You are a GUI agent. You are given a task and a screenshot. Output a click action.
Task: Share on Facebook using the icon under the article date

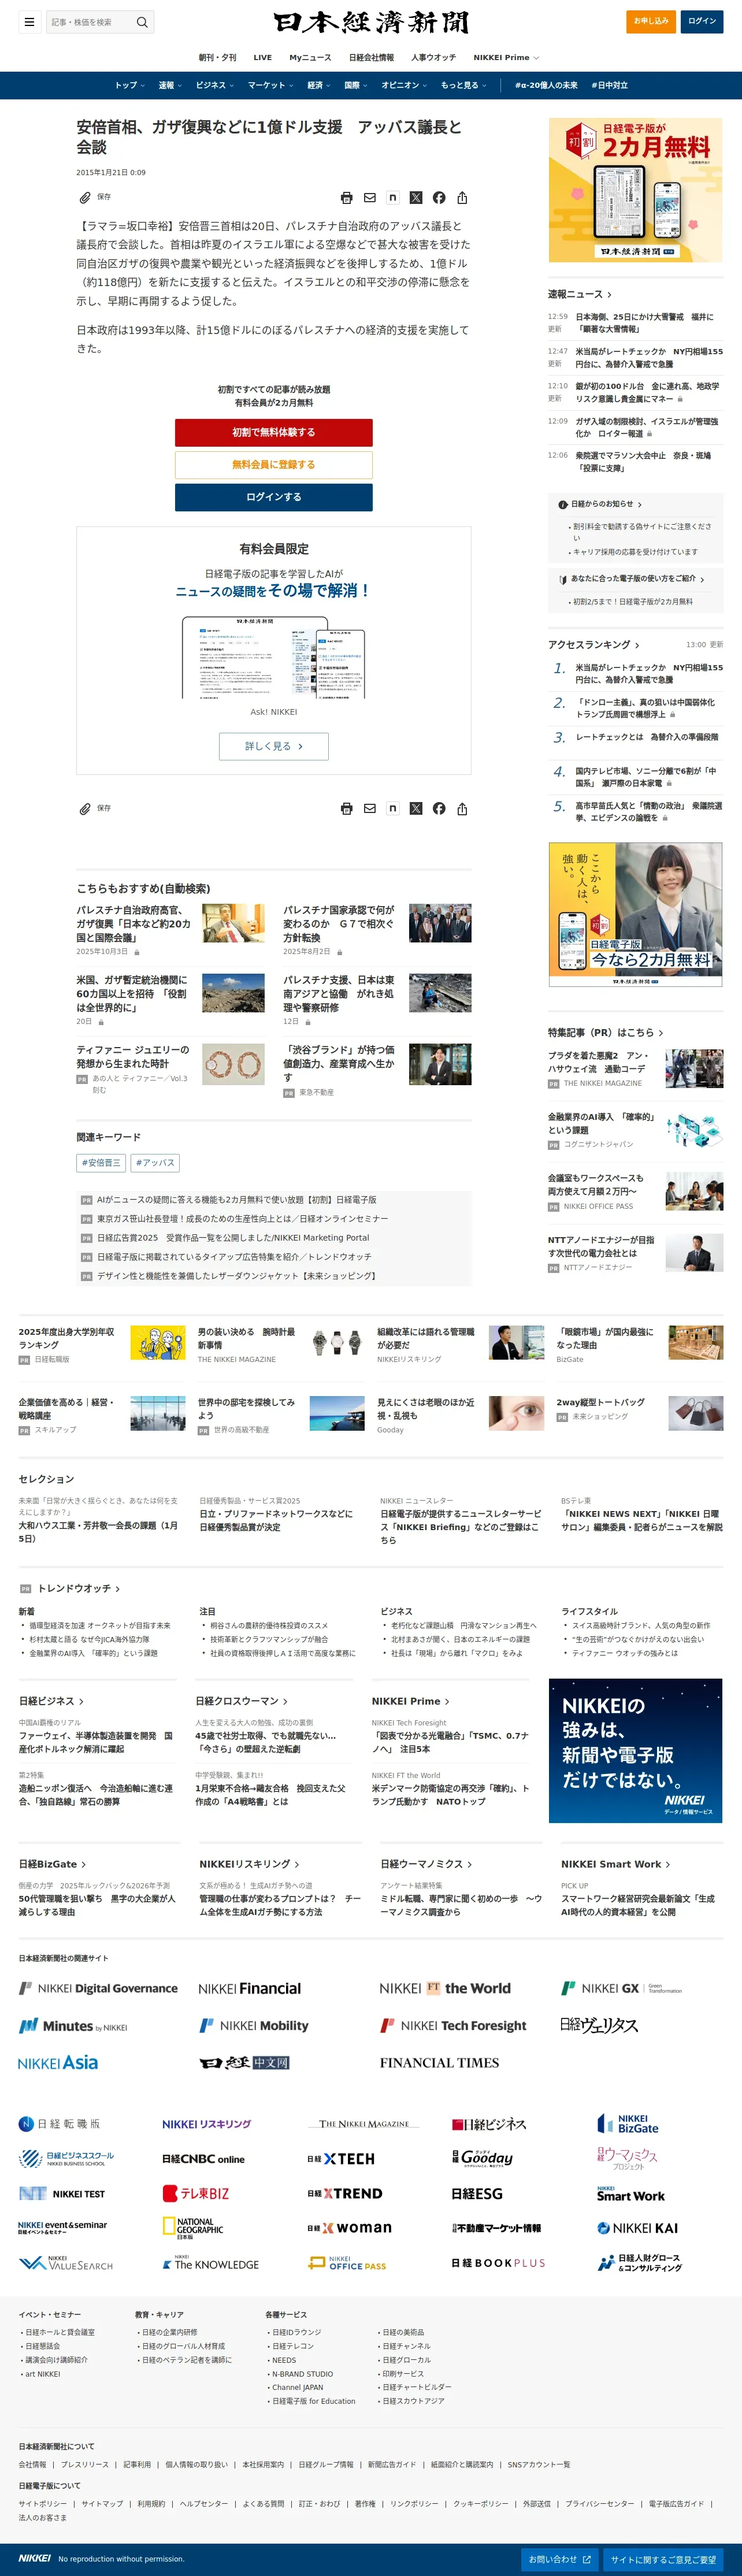click(x=439, y=198)
